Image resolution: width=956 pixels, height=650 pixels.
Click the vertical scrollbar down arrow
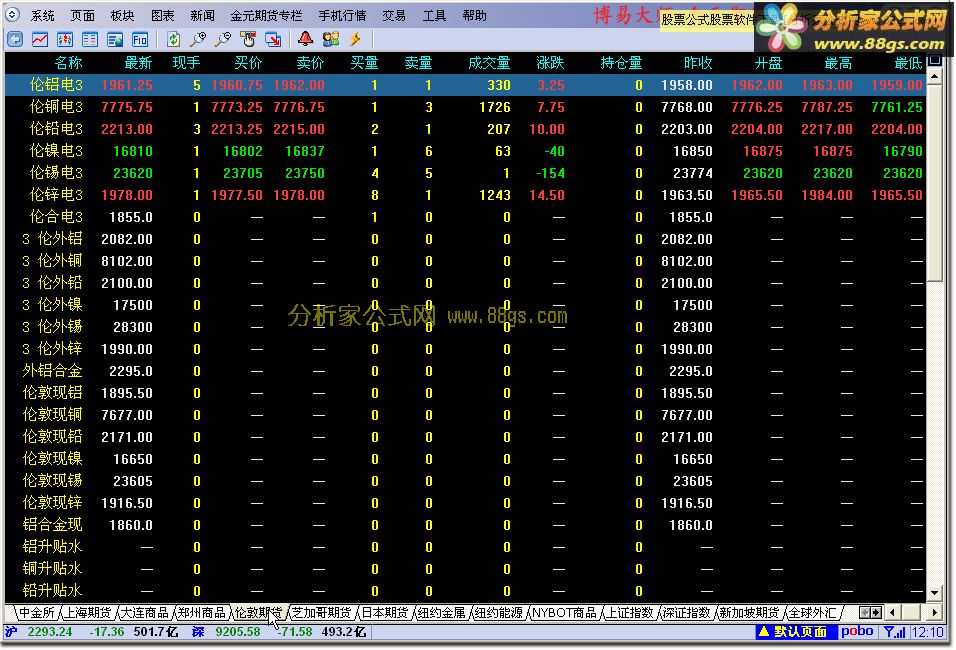pos(934,593)
